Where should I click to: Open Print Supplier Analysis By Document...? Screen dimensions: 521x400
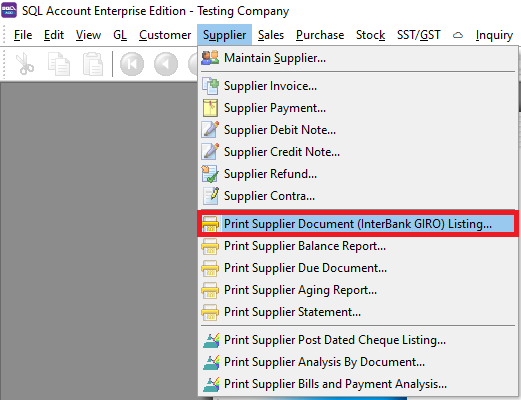click(x=358, y=362)
